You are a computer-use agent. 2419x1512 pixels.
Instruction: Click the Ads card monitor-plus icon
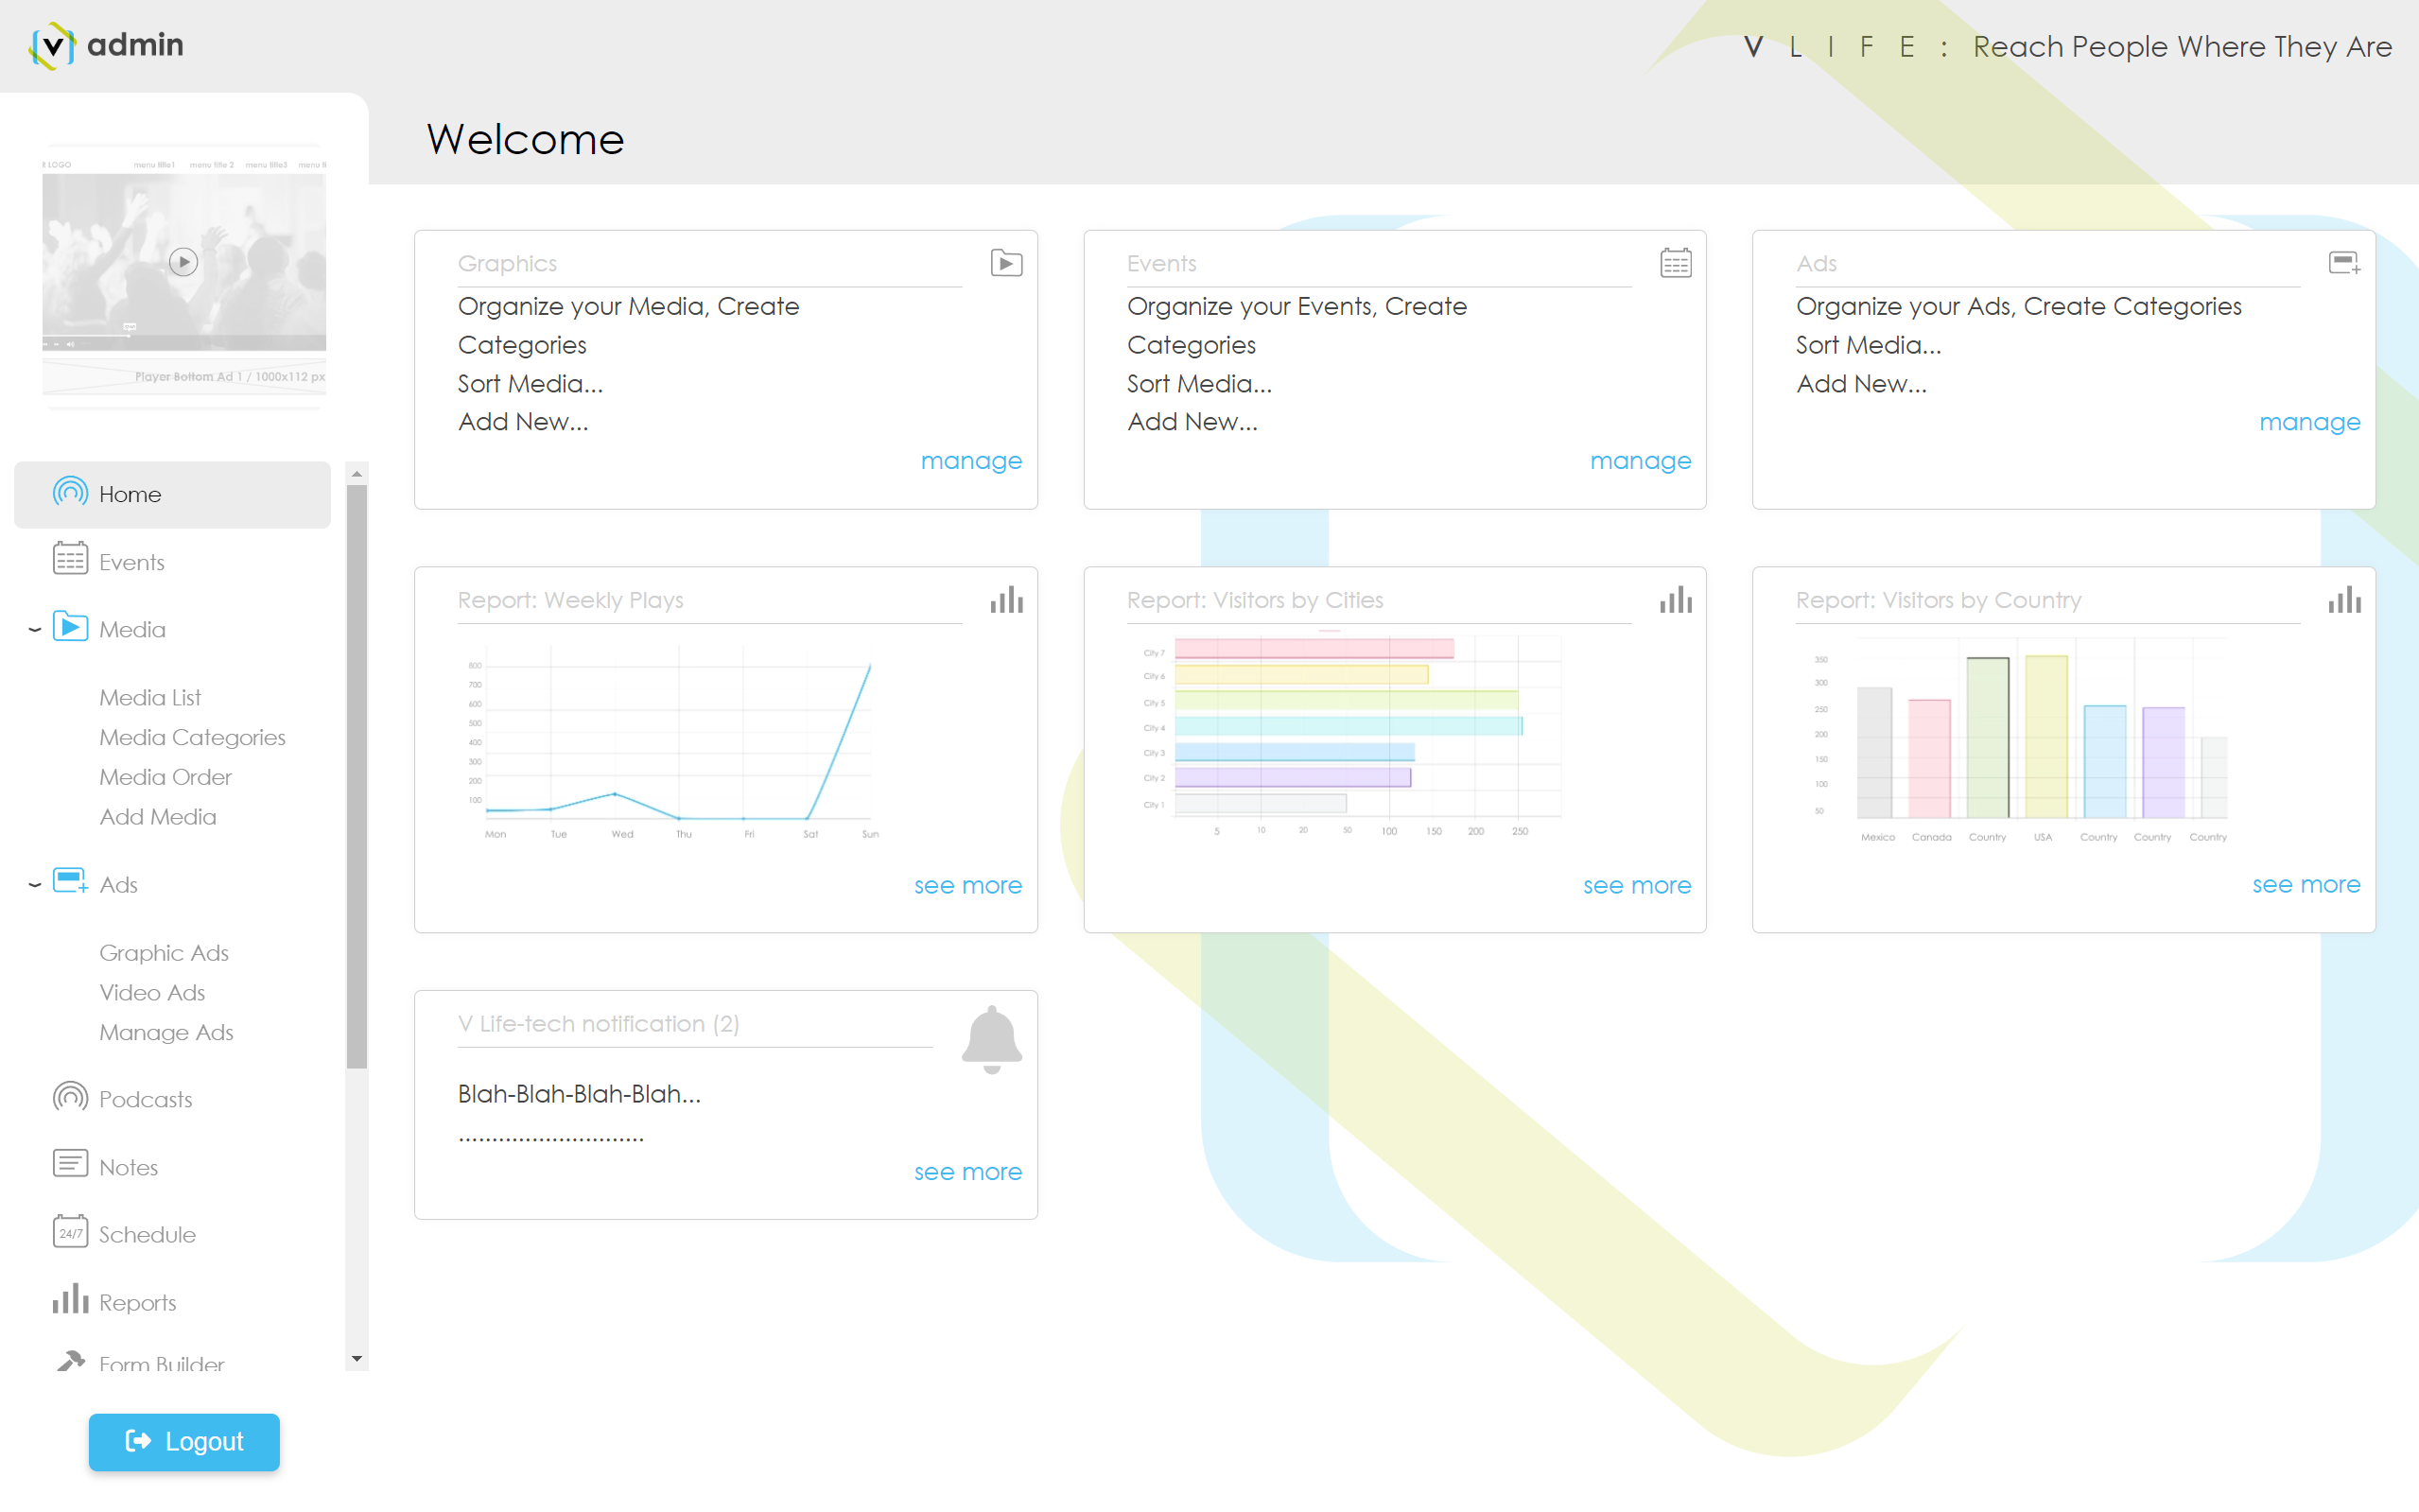pos(2343,263)
